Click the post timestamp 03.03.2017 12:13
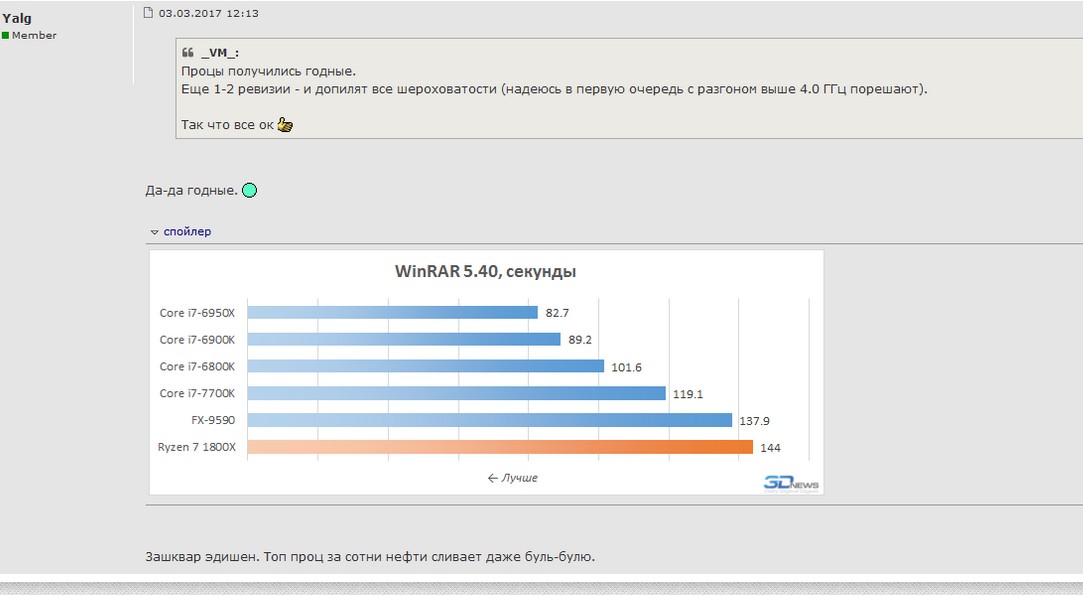Image resolution: width=1083 pixels, height=595 pixels. pyautogui.click(x=209, y=13)
